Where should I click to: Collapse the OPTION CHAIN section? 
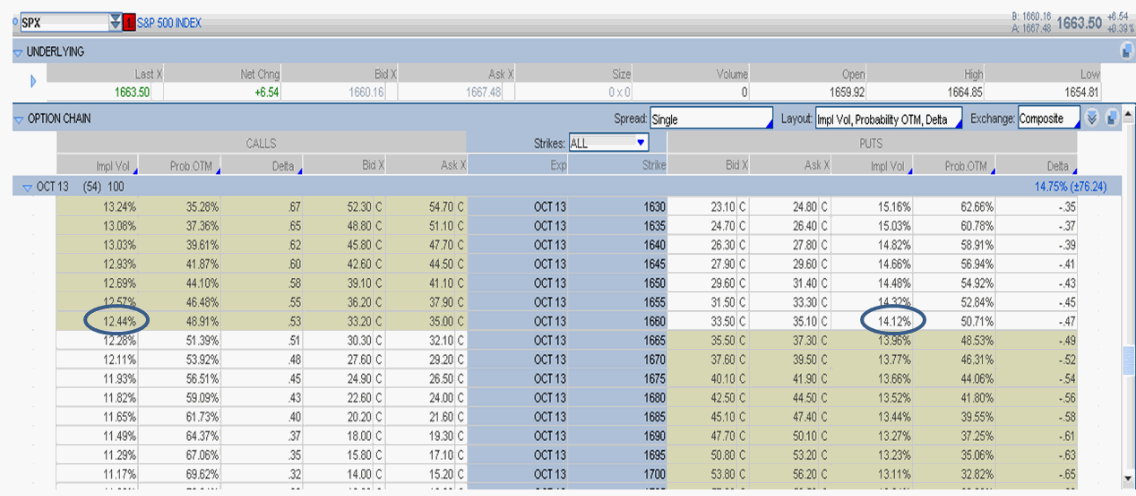point(18,119)
